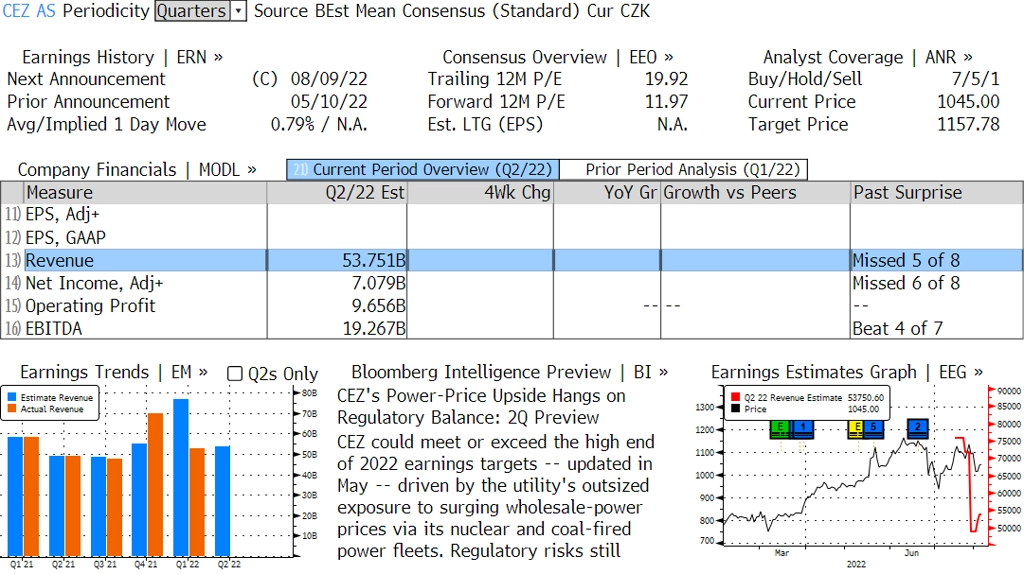The width and height of the screenshot is (1024, 574).
Task: Click the Est. LTG (EPS) N.A. value
Action: [672, 125]
